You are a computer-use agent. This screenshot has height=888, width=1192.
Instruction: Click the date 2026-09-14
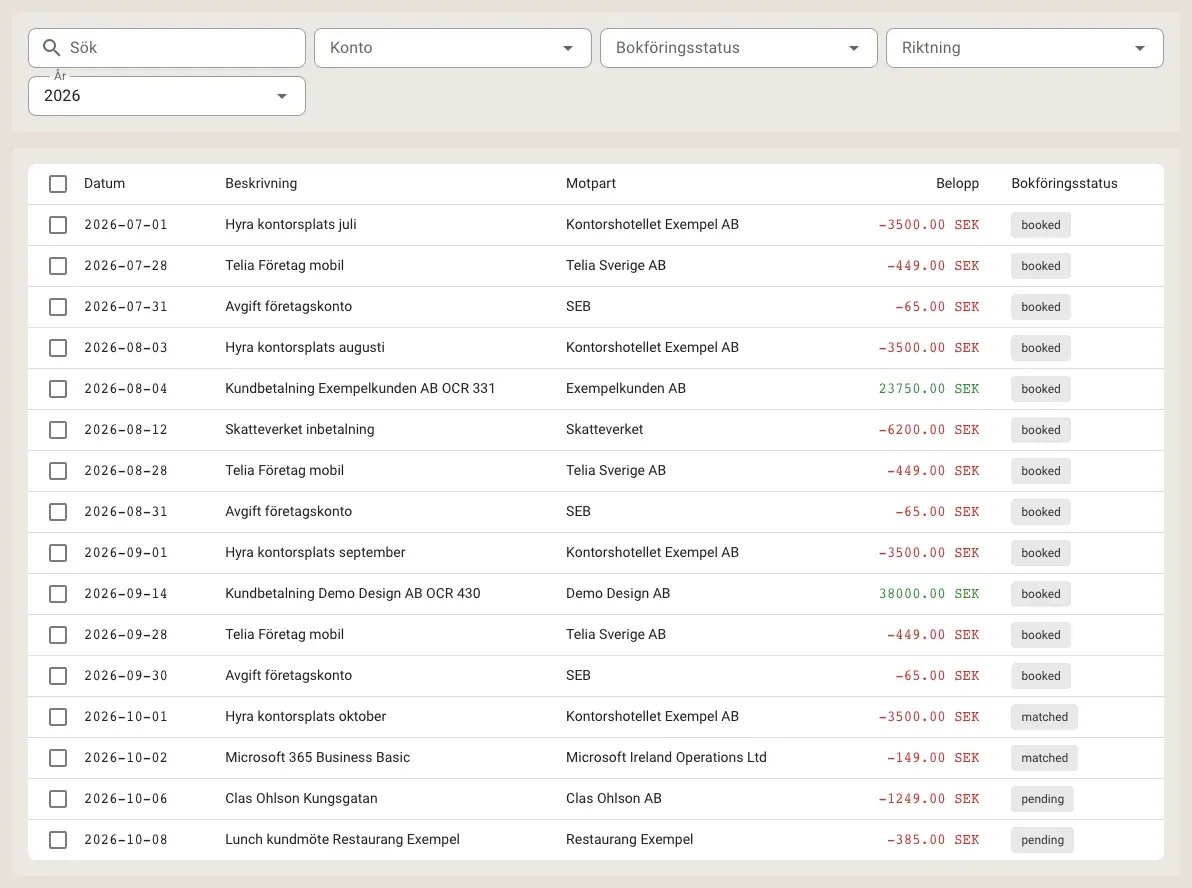125,594
